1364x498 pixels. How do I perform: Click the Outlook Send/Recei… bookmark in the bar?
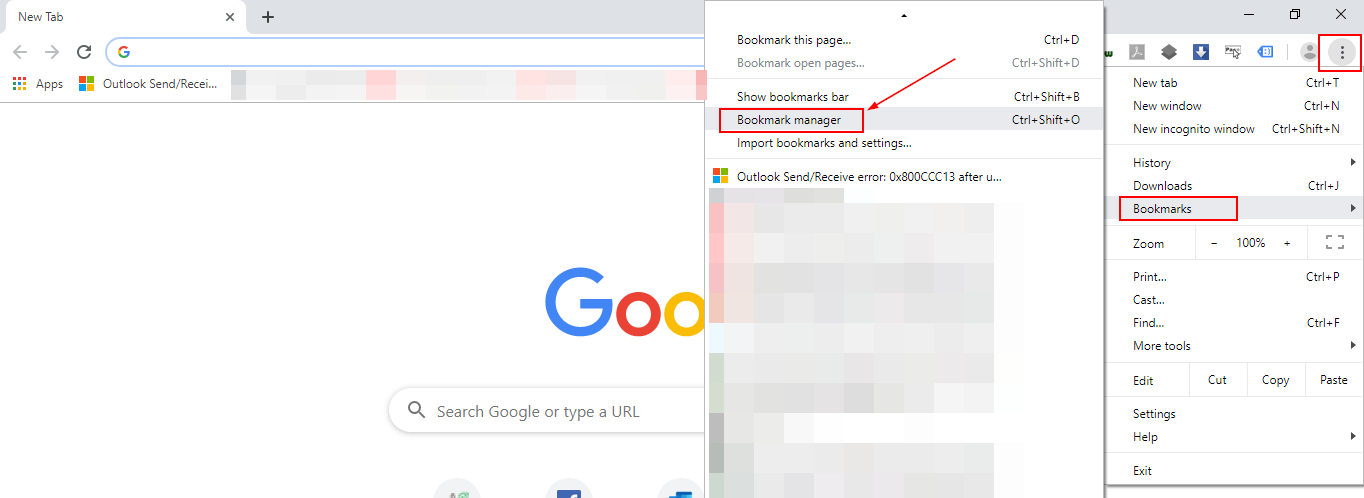click(148, 84)
